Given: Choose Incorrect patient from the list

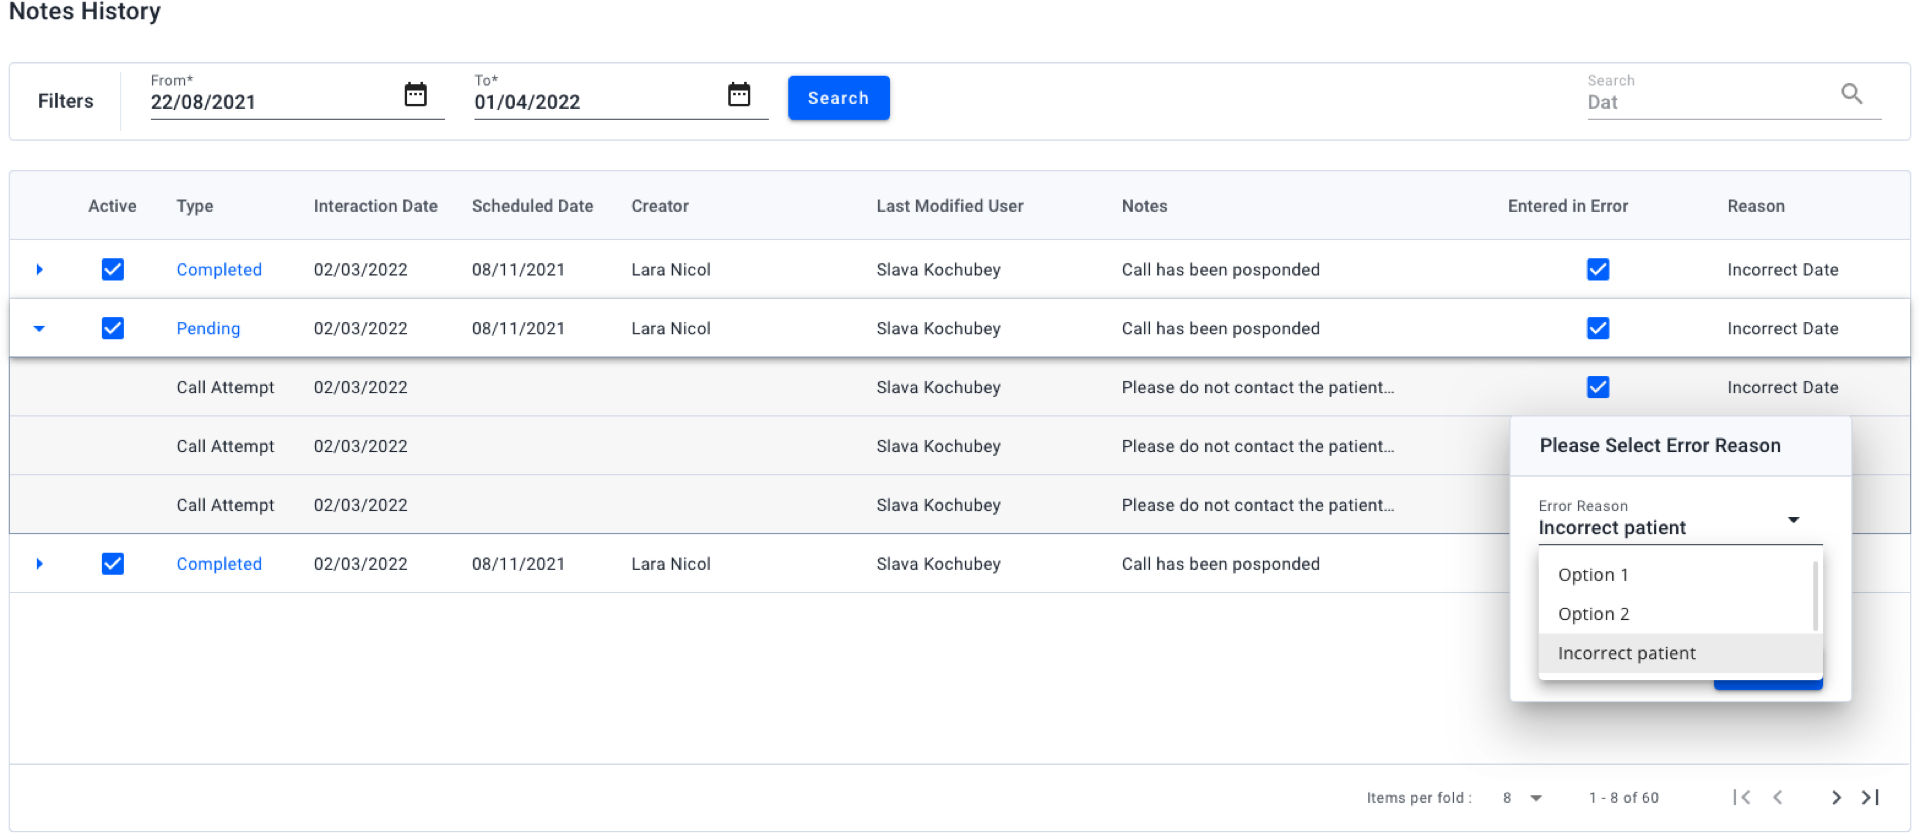Looking at the screenshot, I should coord(1627,653).
